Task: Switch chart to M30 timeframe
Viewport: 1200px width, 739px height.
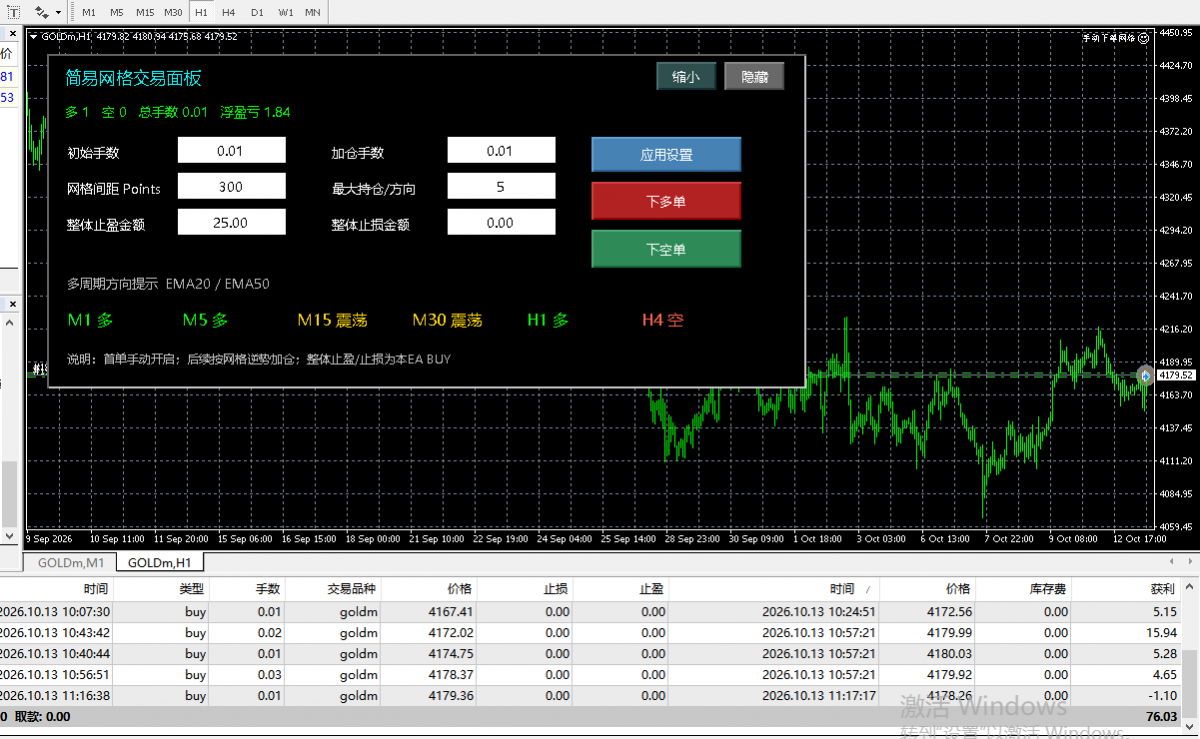Action: tap(173, 12)
